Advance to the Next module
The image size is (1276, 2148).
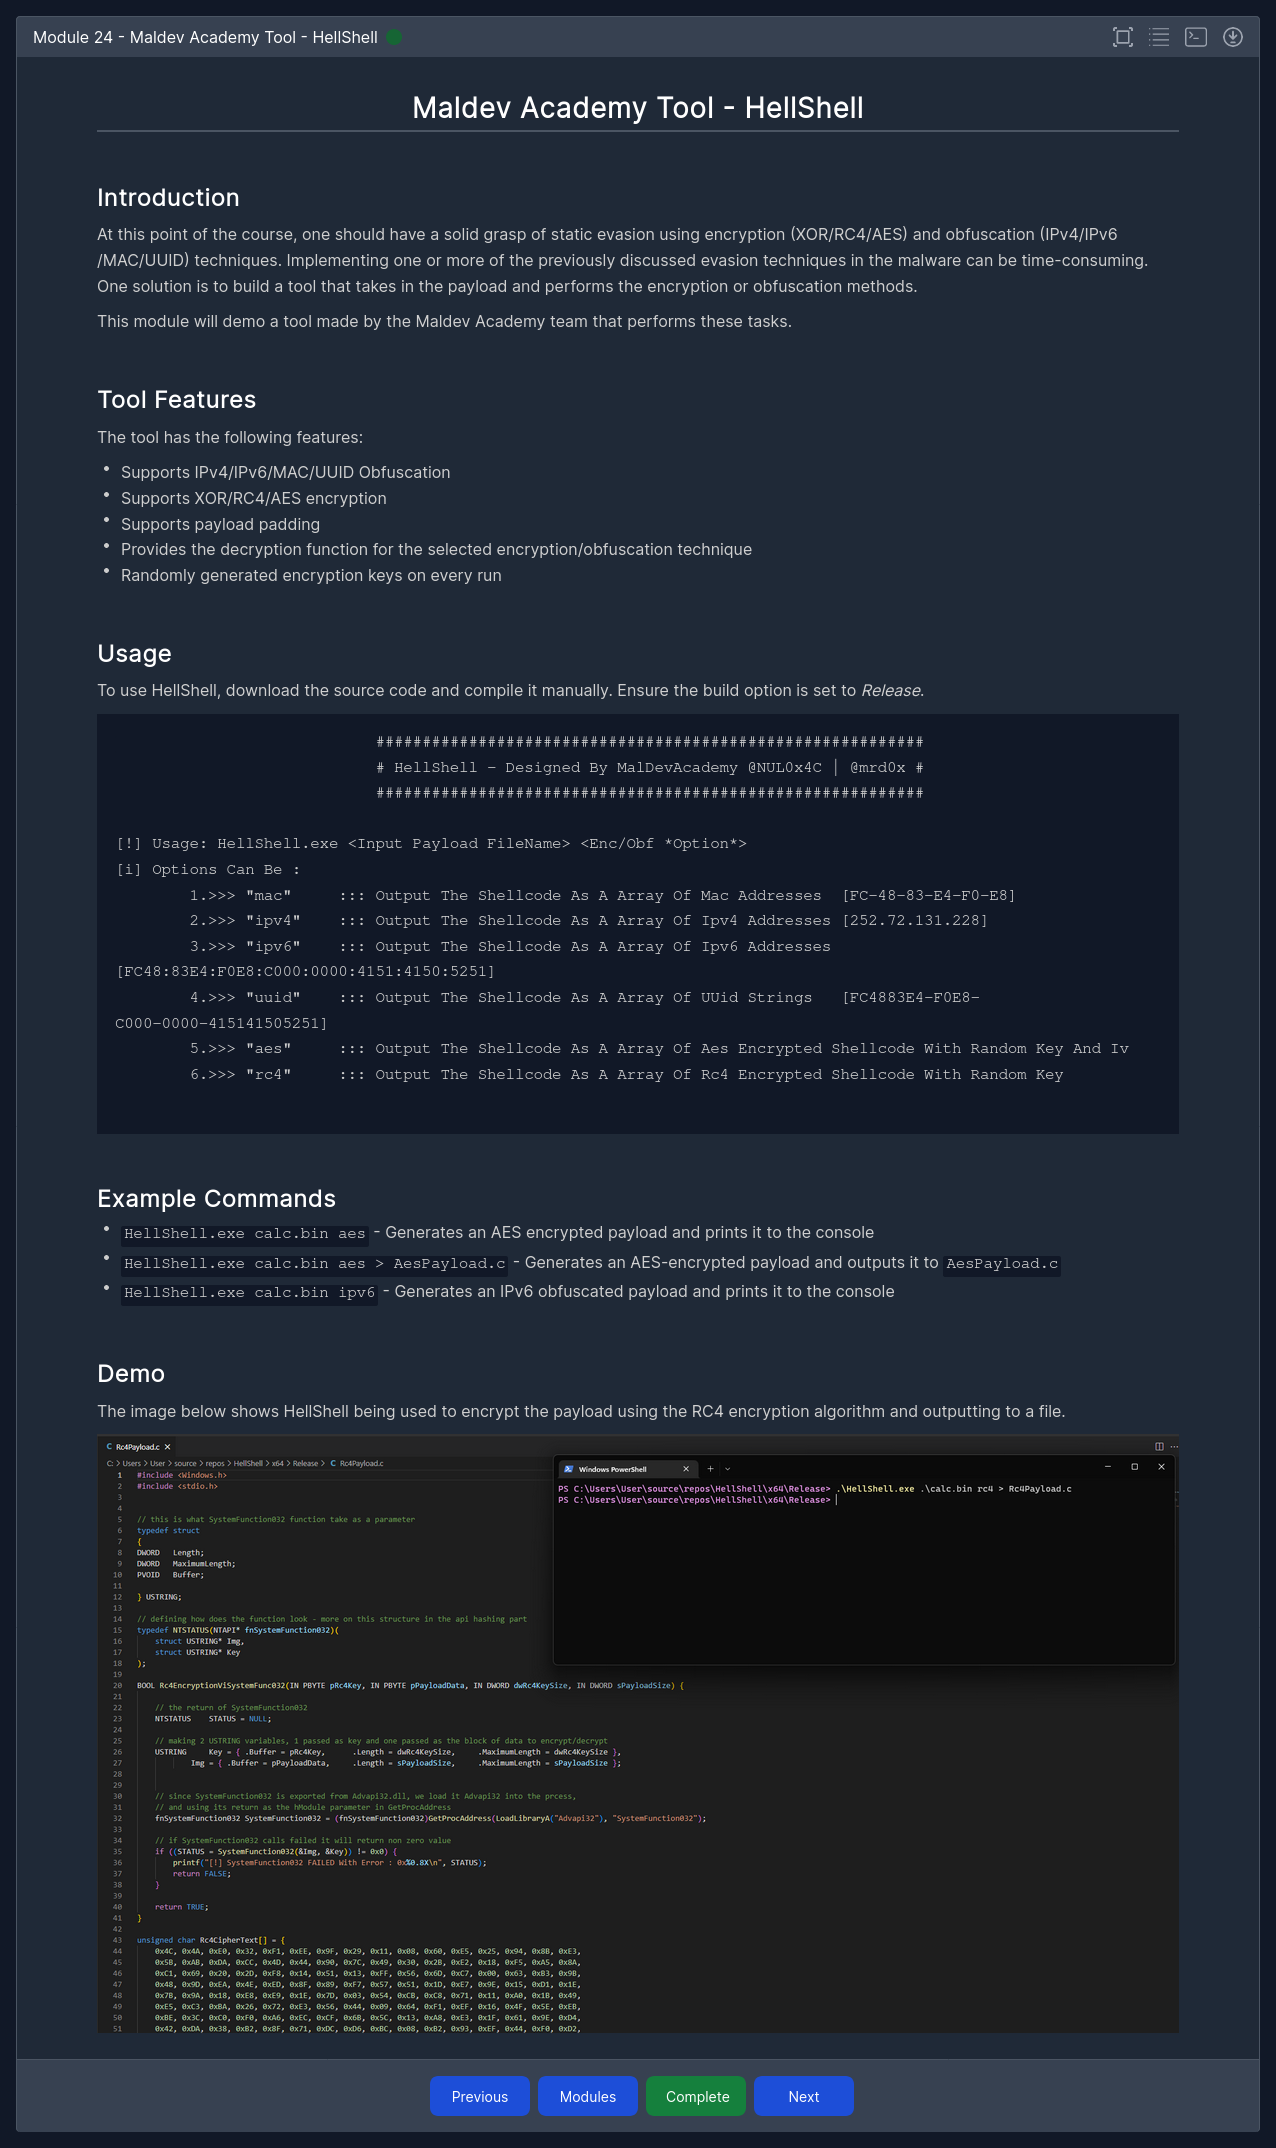coord(804,2096)
